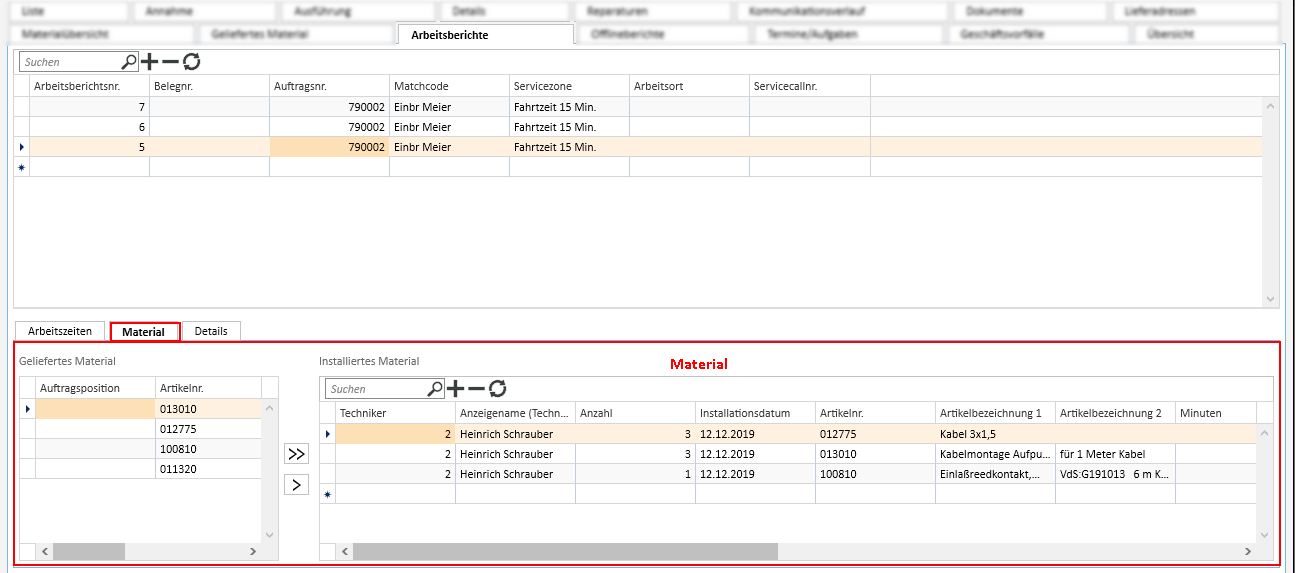Screen dimensions: 1295x573
Task: Open the Lieferadressen tab
Action: click(1196, 11)
